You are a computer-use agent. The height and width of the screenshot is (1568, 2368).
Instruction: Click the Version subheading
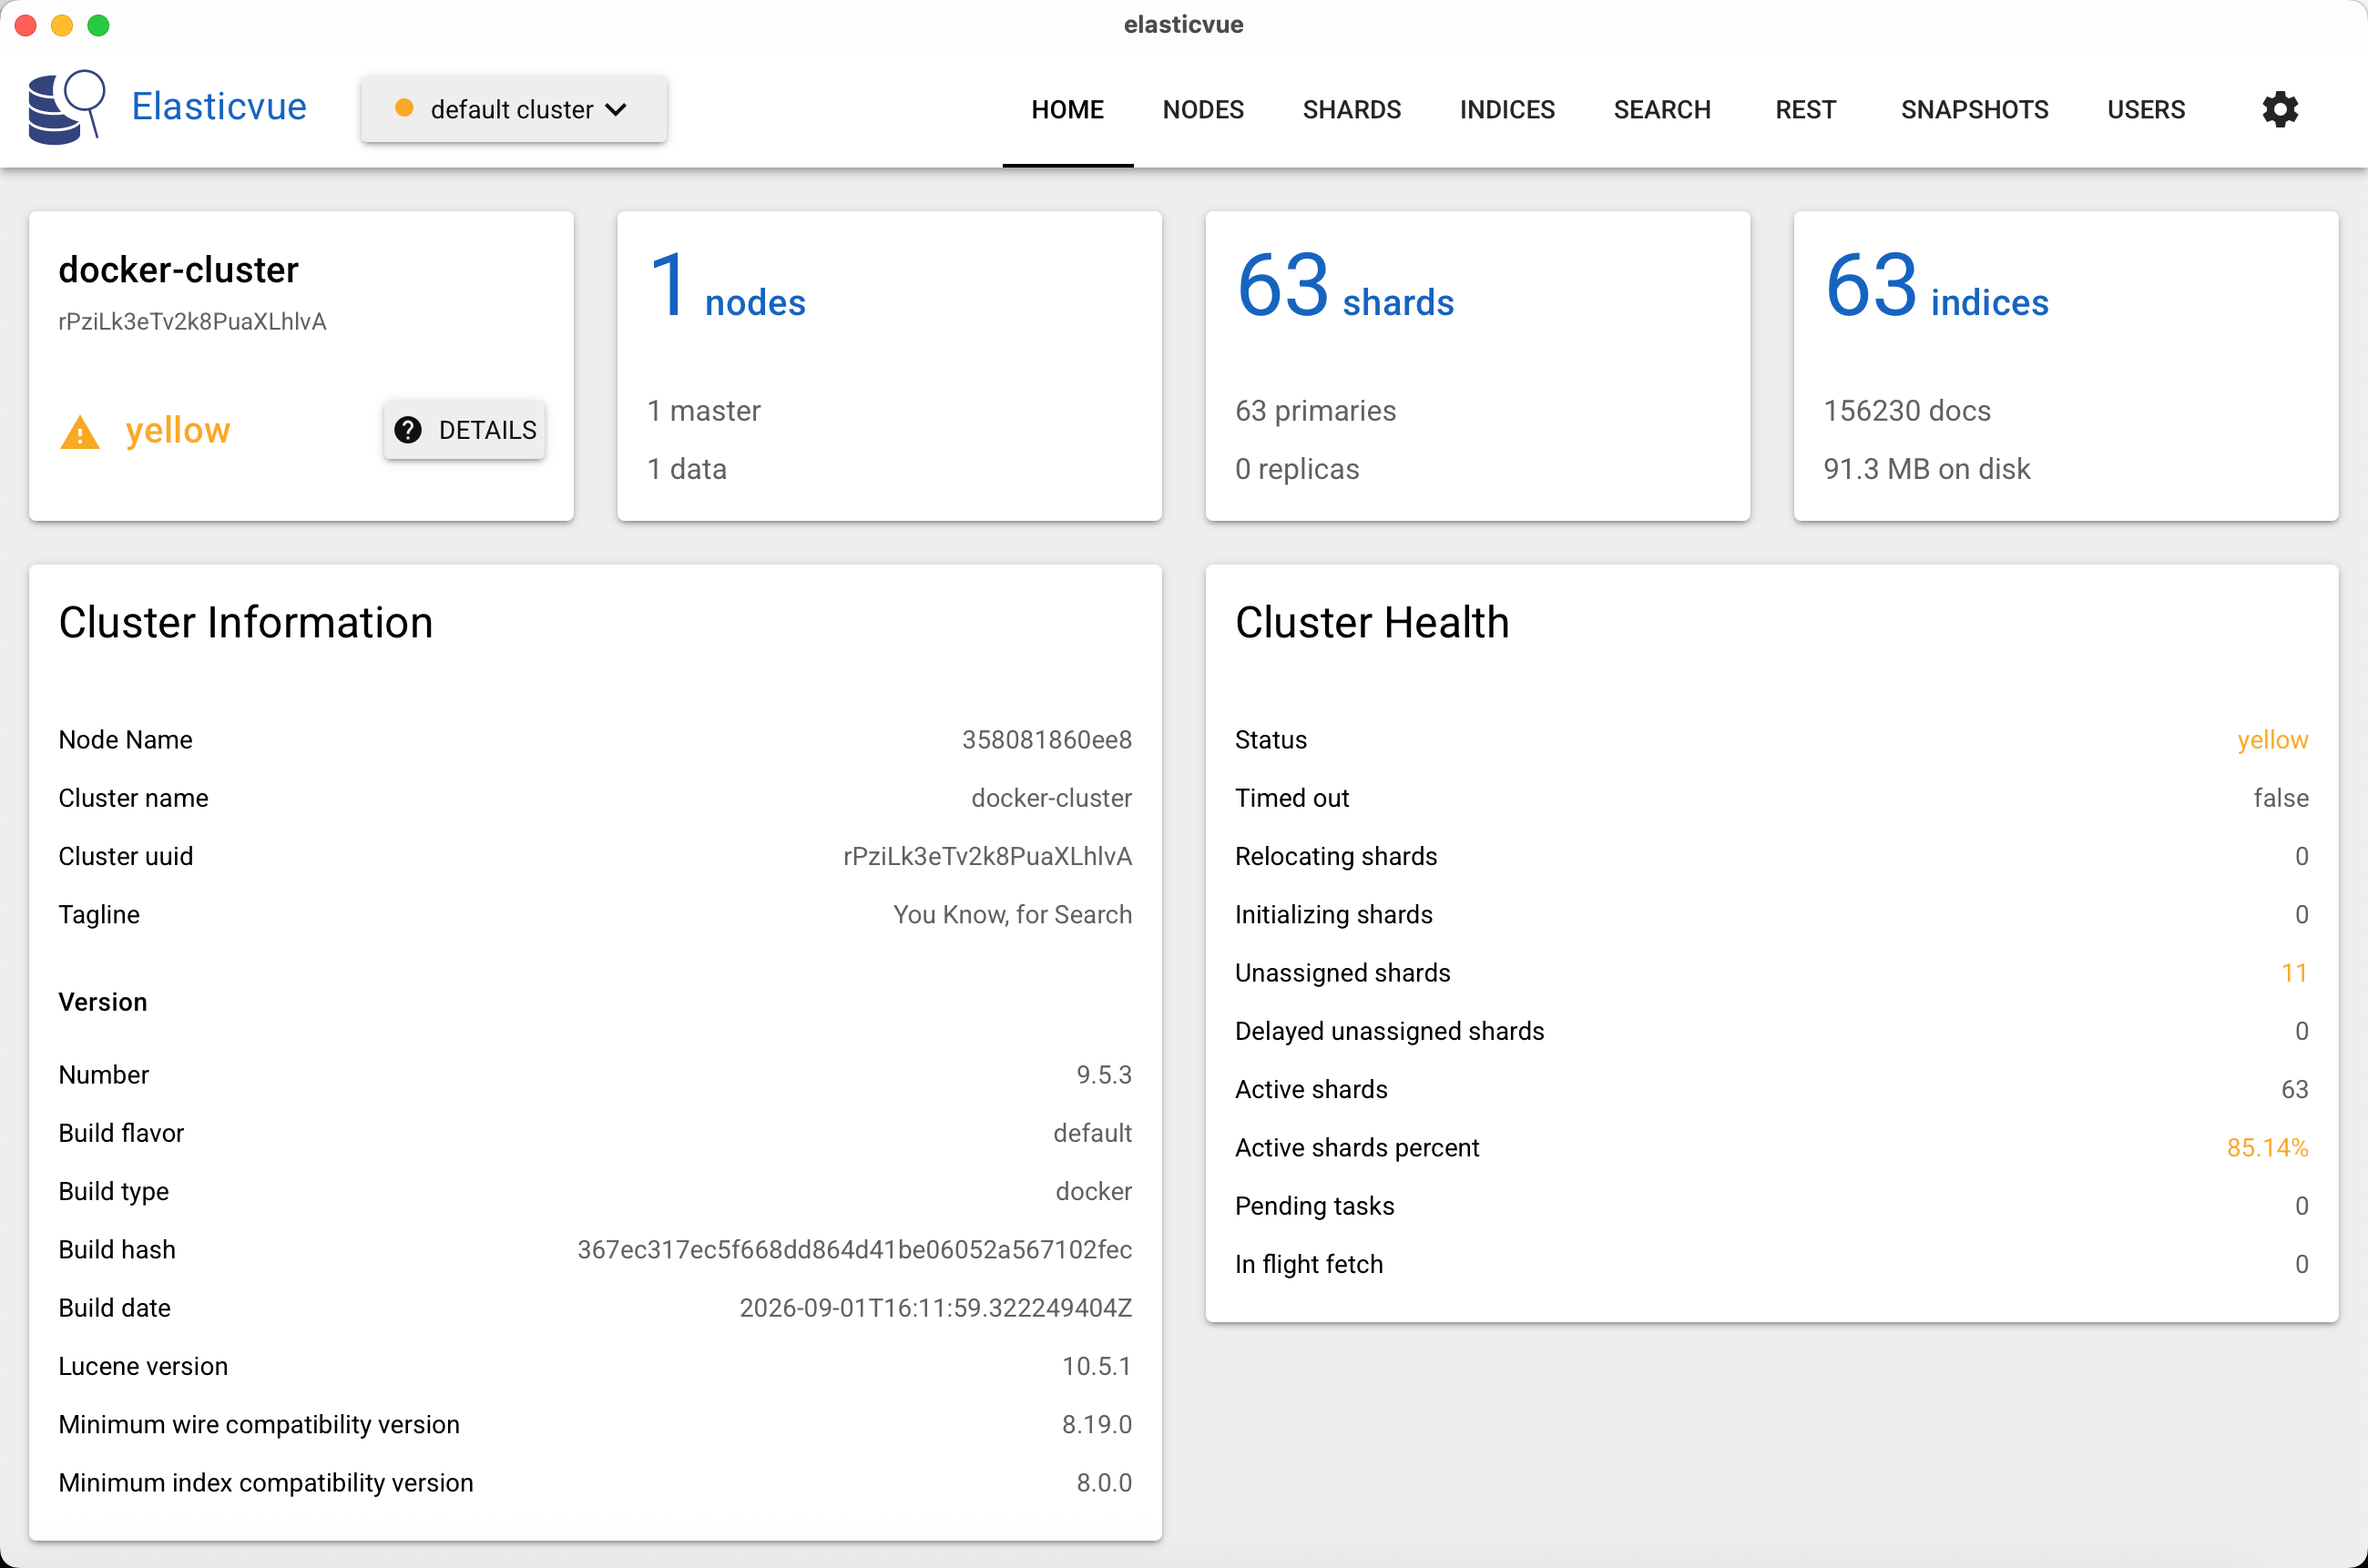pos(103,1002)
